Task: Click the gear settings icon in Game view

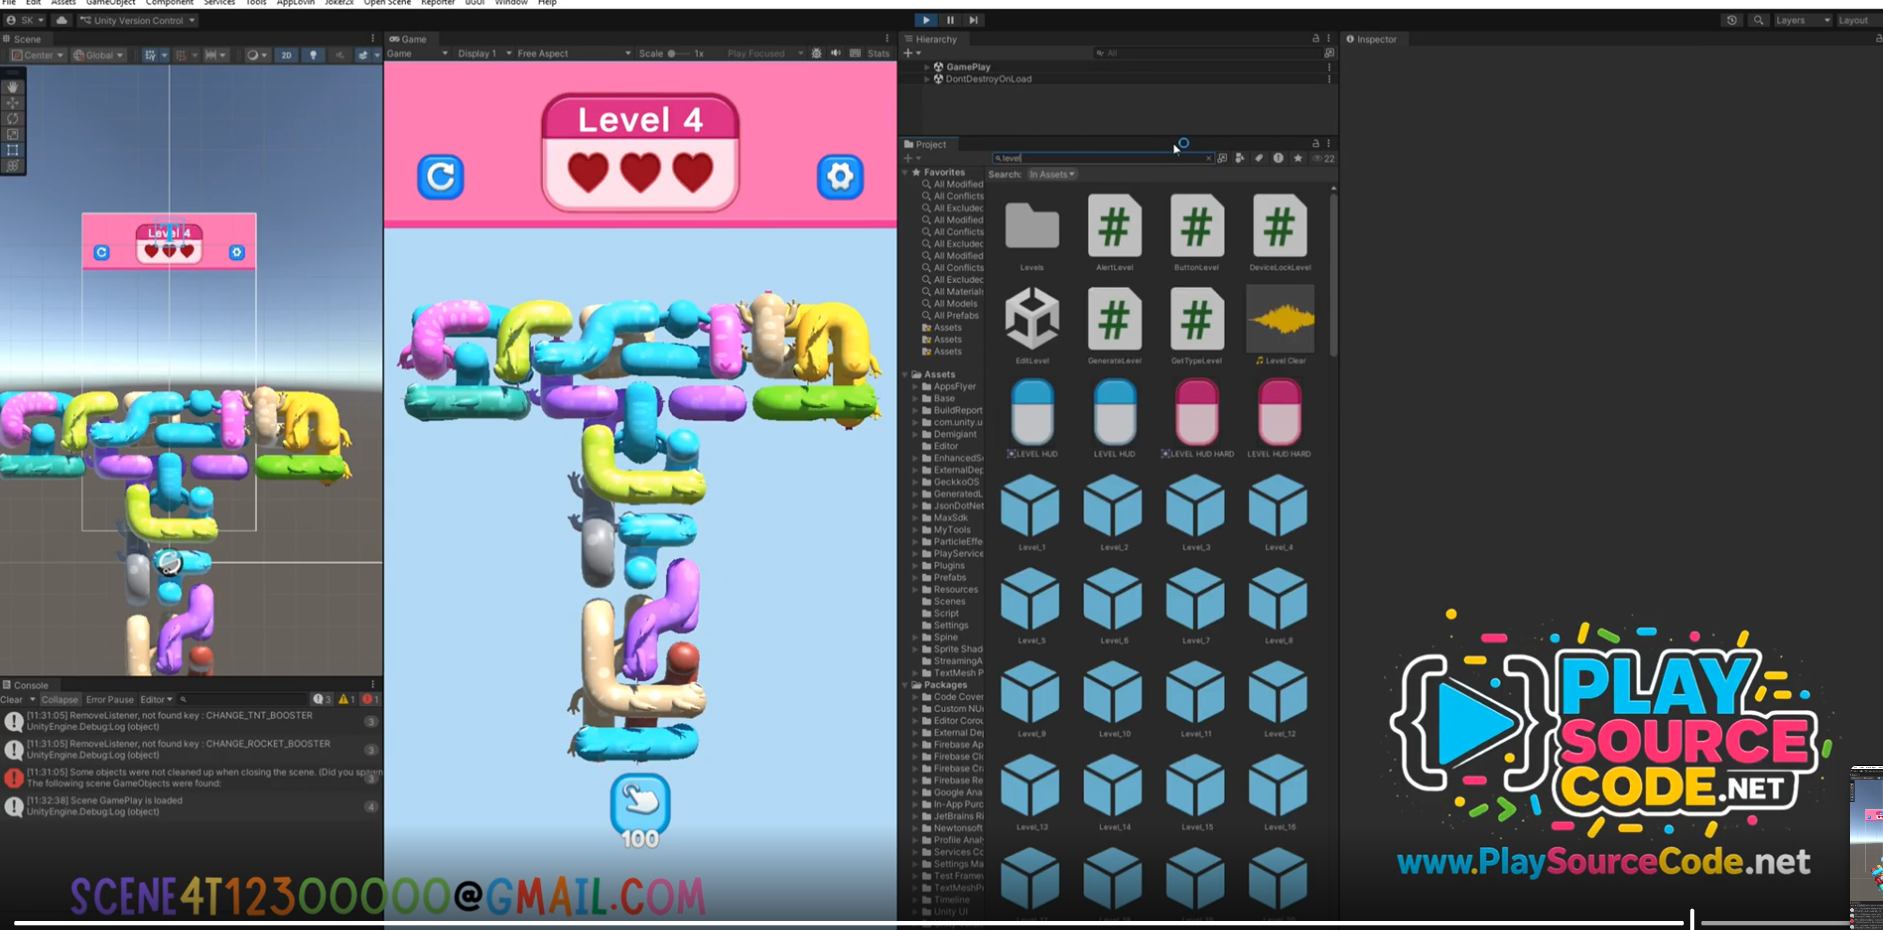Action: coord(840,177)
